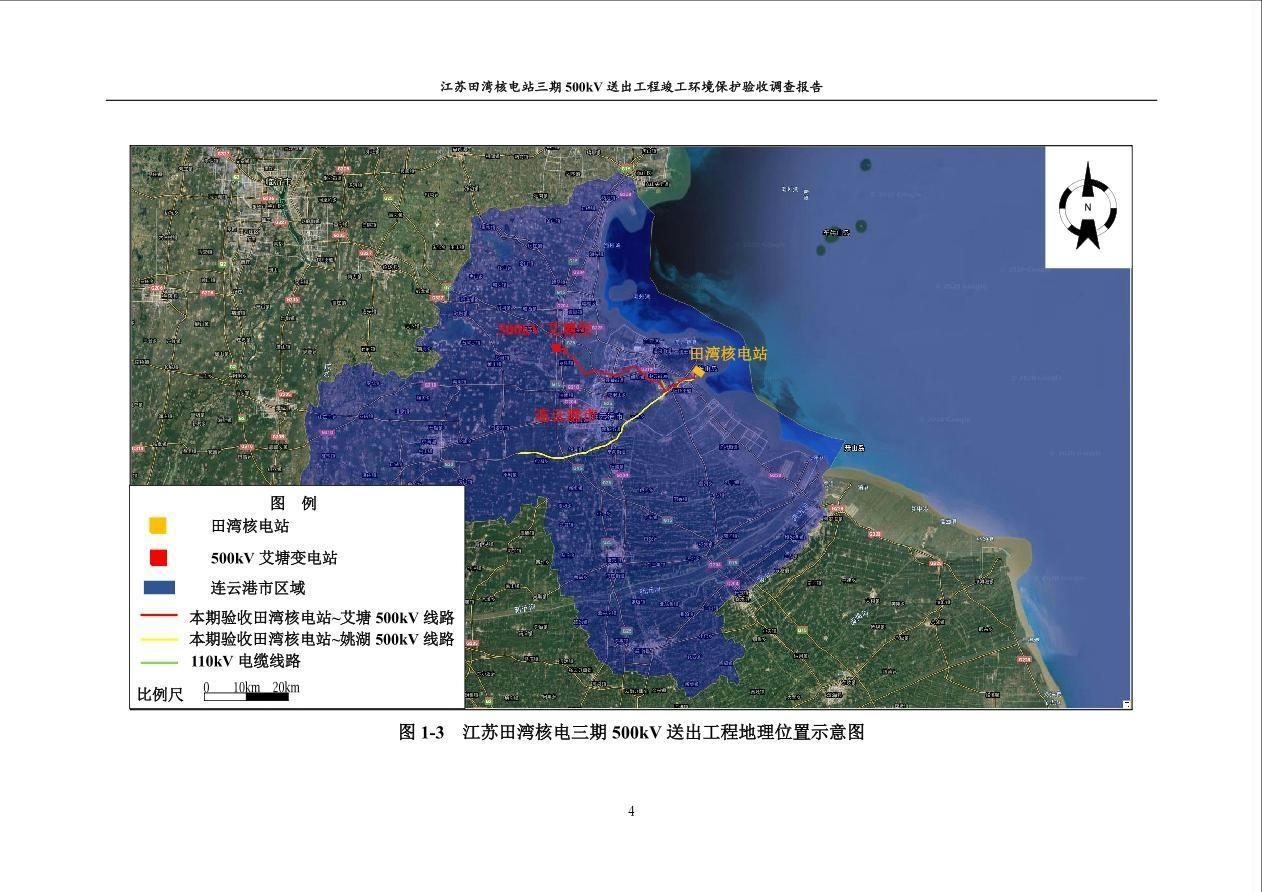Click the 图 1-3 figure caption
Viewport: 1262px width, 892px height.
click(631, 732)
